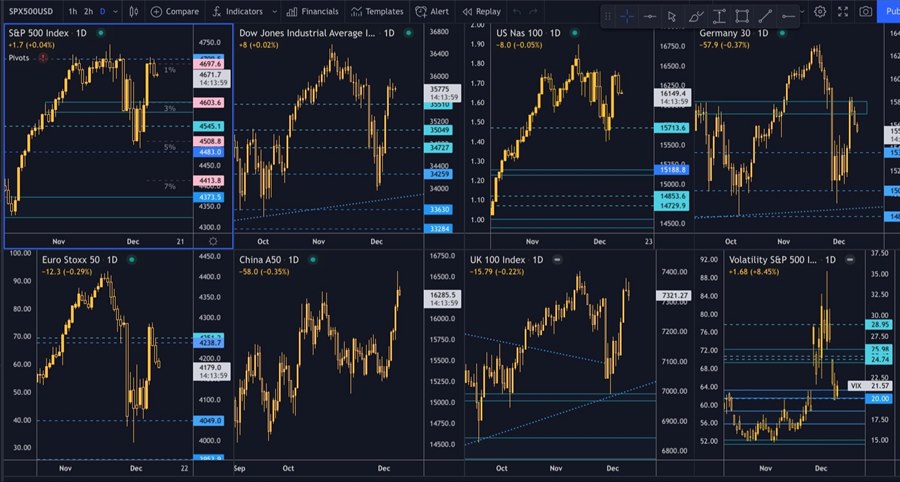Take a chart snapshot with camera icon
900x482 pixels.
(x=866, y=11)
